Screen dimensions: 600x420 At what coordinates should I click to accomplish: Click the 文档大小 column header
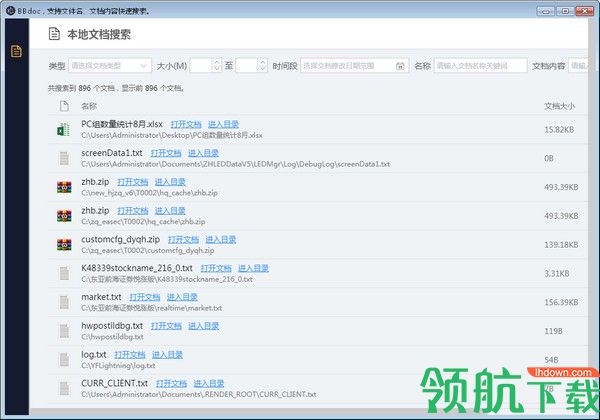[x=559, y=106]
